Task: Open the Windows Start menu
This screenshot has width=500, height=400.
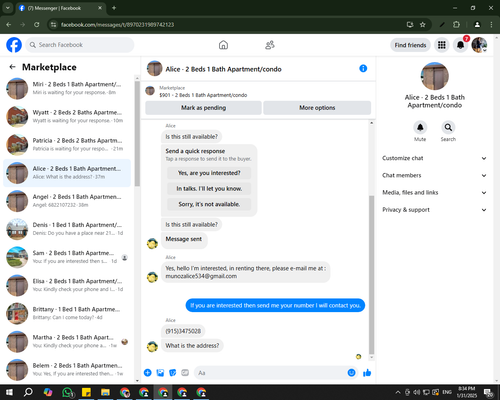Action: point(9,392)
